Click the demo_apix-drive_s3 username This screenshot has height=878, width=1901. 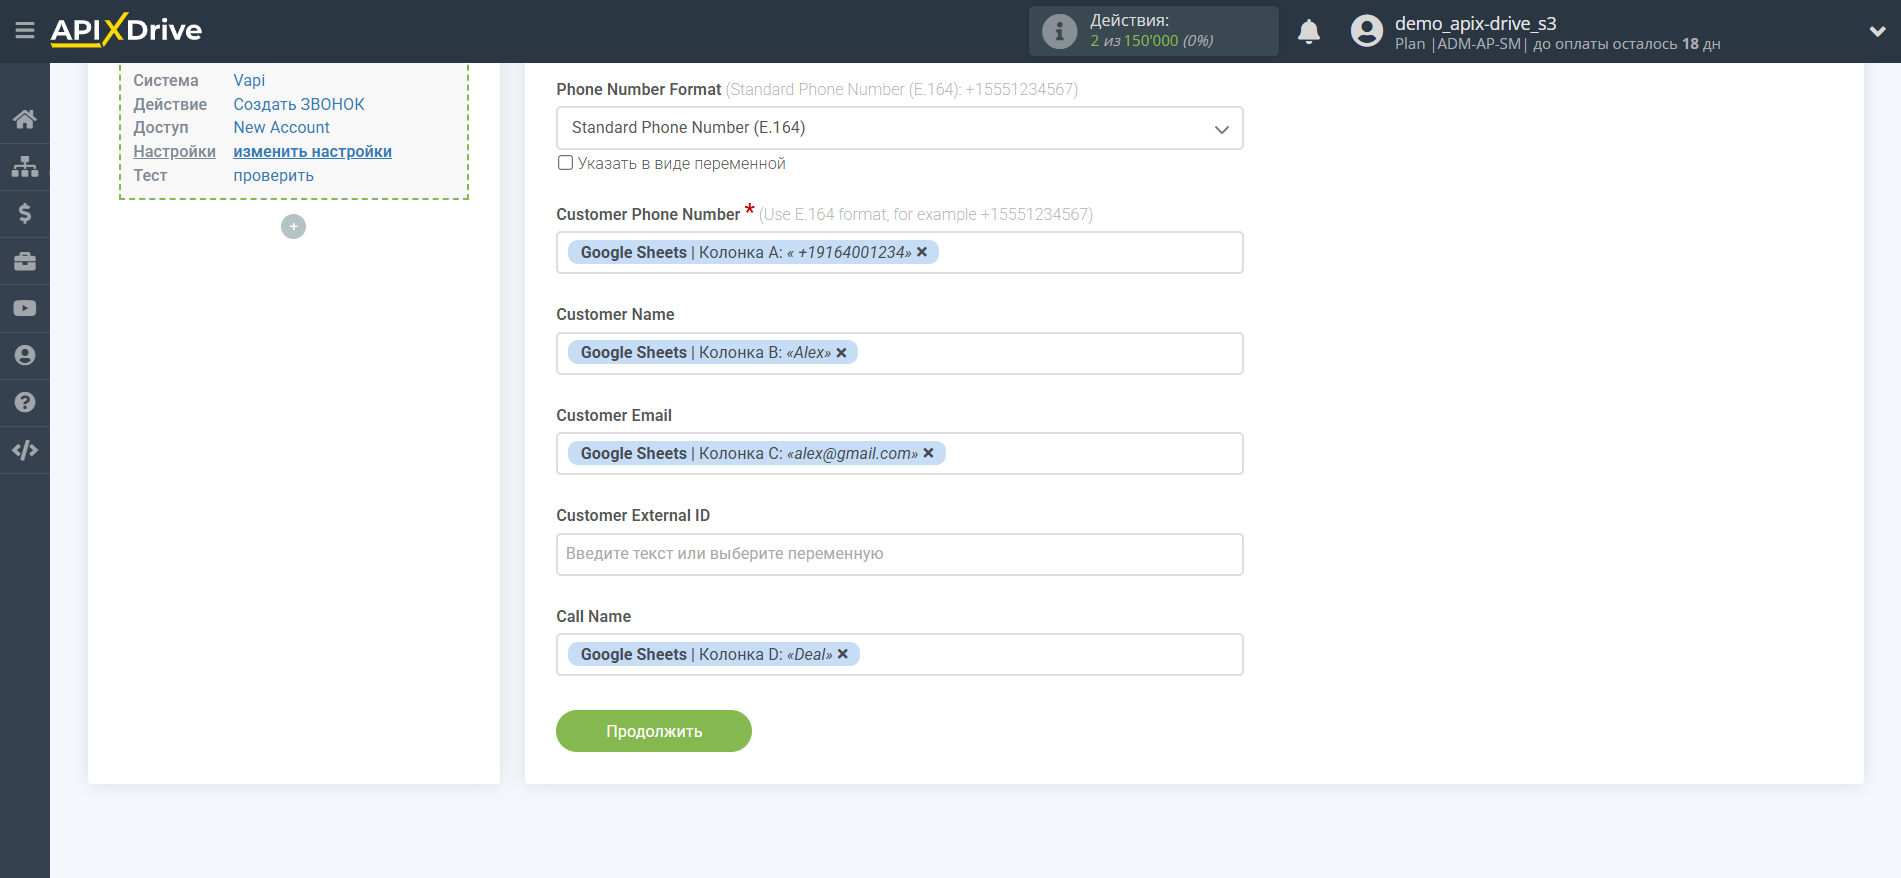tap(1476, 23)
